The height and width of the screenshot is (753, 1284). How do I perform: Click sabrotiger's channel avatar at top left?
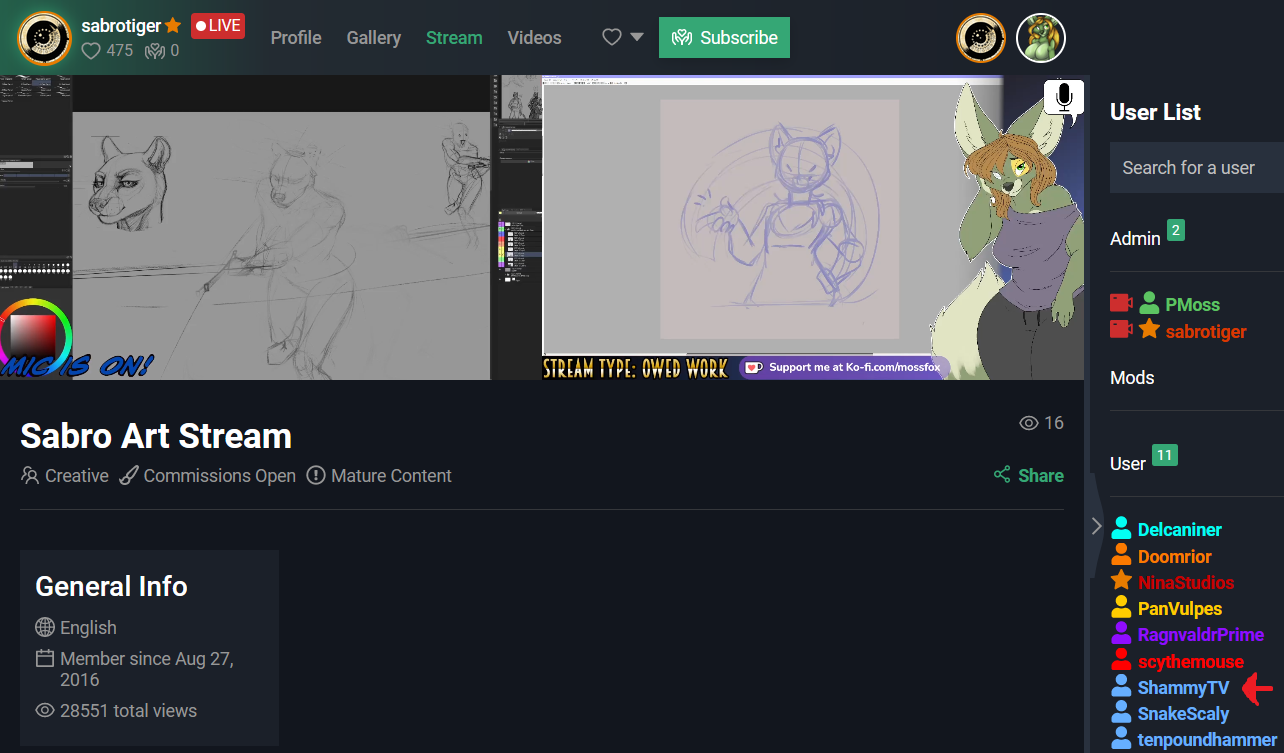pos(45,38)
